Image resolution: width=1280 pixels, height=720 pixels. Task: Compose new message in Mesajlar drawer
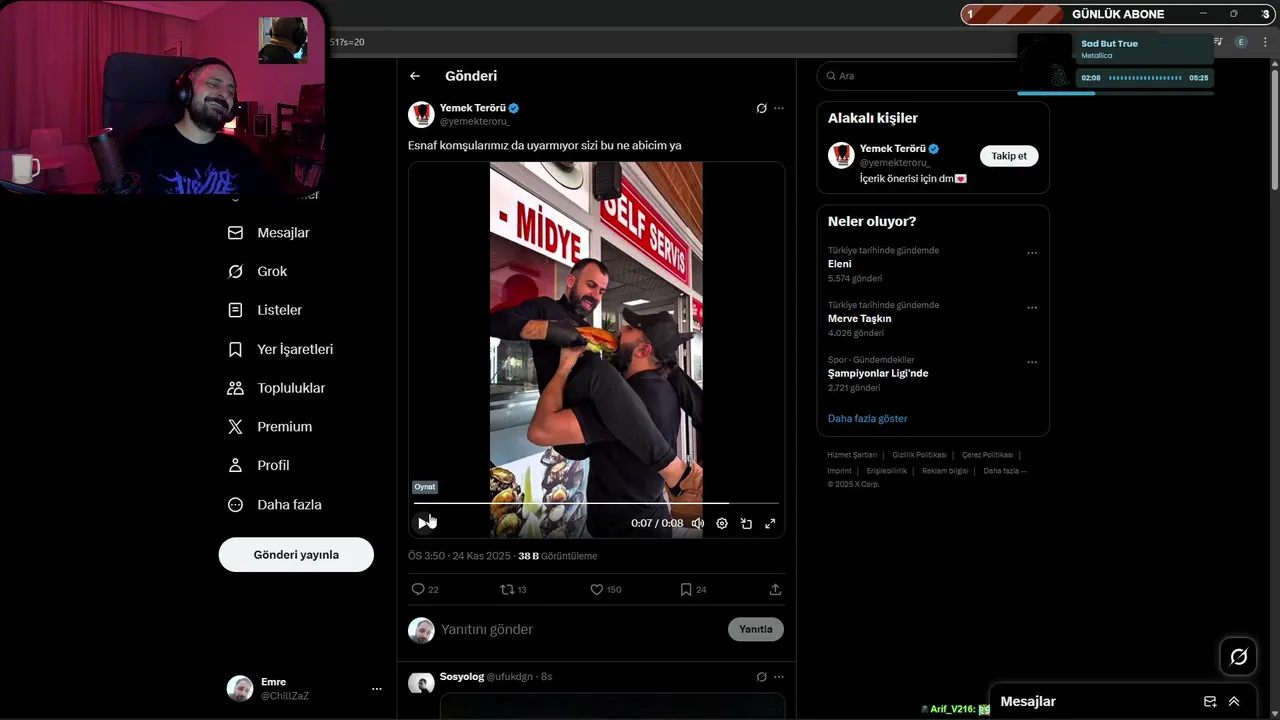point(1210,702)
